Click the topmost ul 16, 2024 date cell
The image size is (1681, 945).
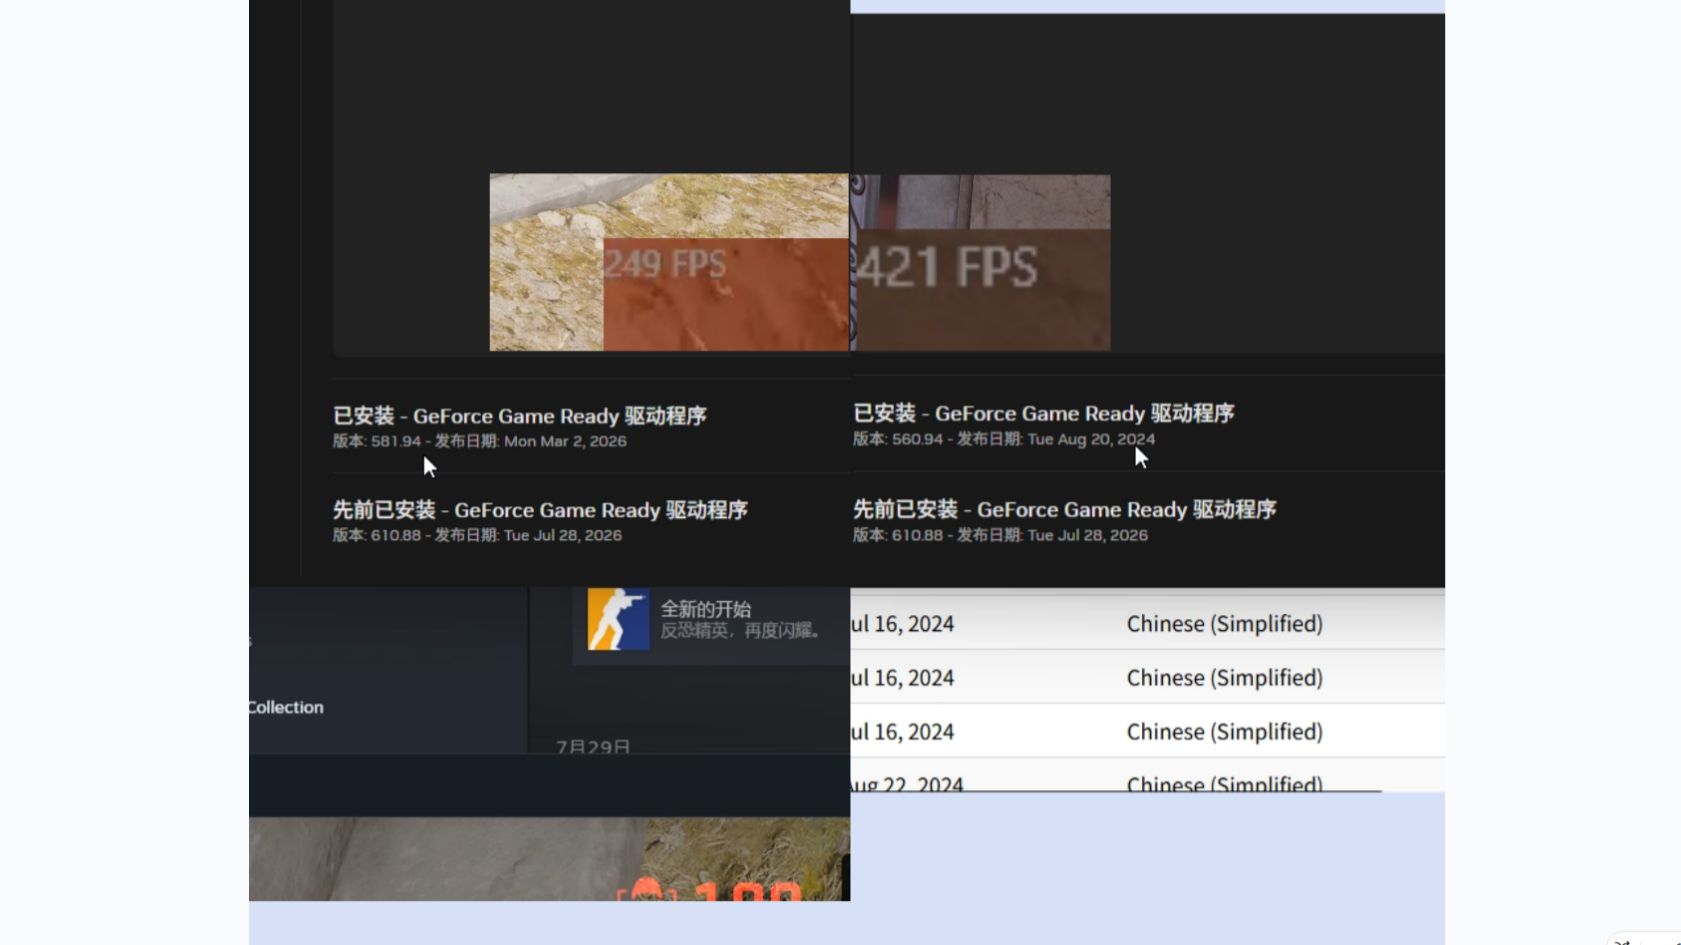[x=902, y=624]
